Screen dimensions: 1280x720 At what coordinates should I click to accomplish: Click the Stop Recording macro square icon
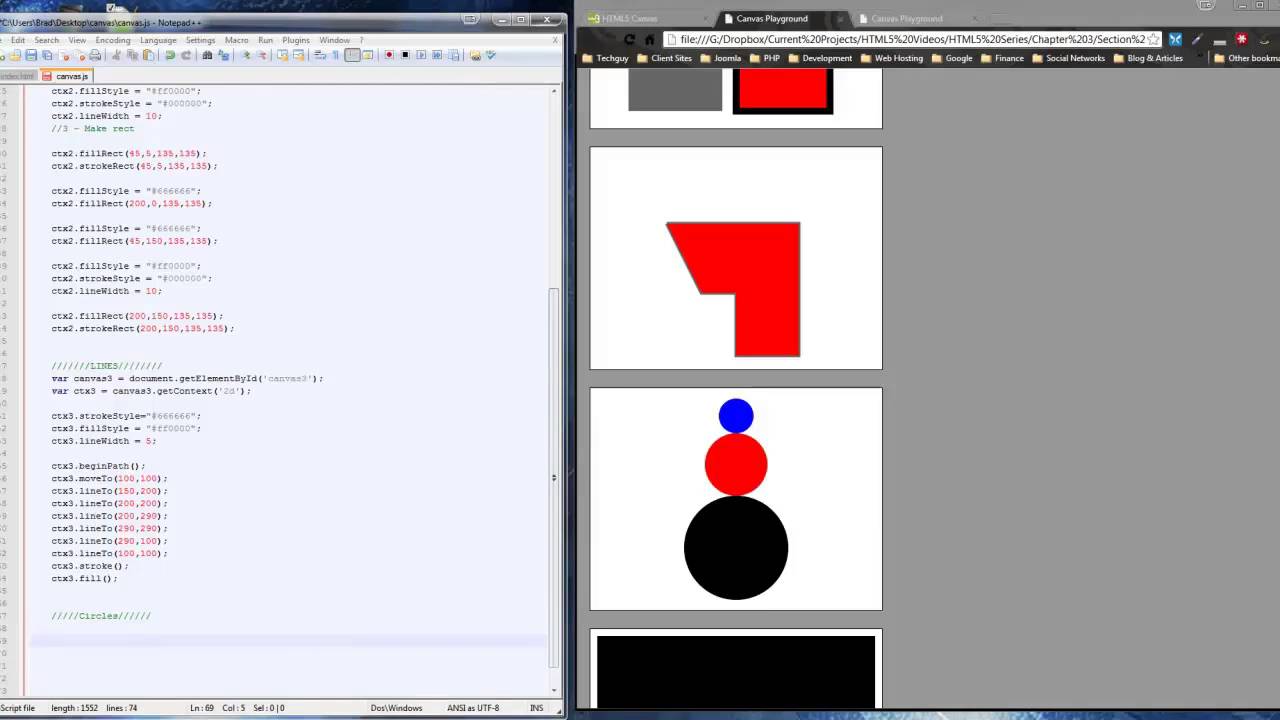405,55
